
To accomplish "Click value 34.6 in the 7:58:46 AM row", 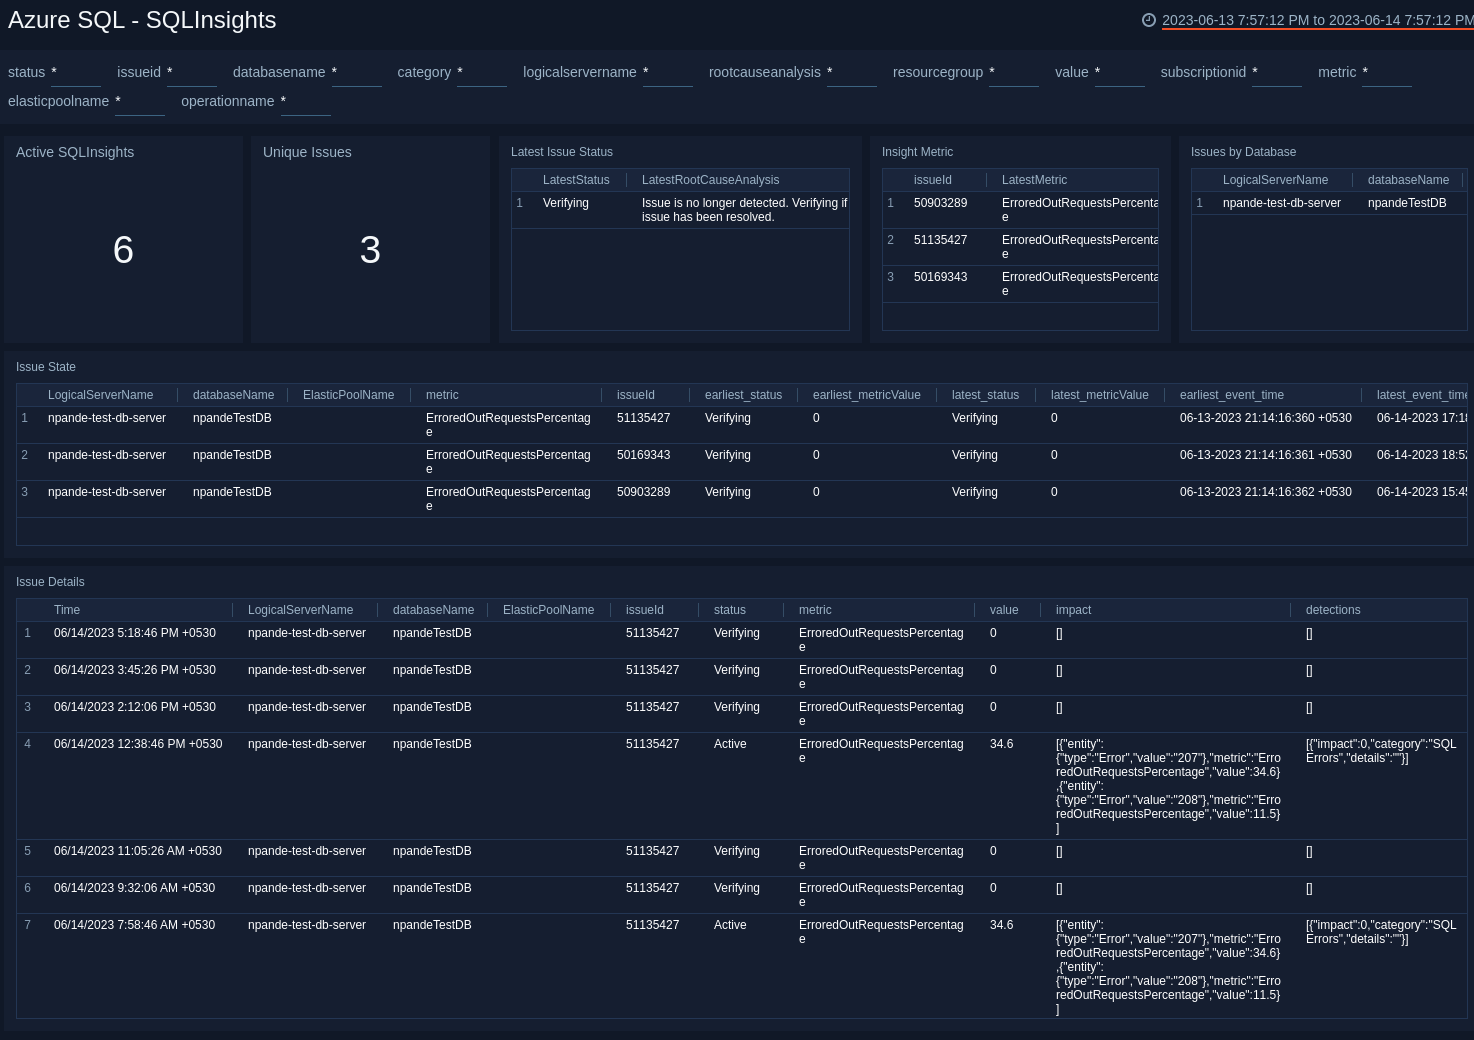I will click(x=1001, y=925).
